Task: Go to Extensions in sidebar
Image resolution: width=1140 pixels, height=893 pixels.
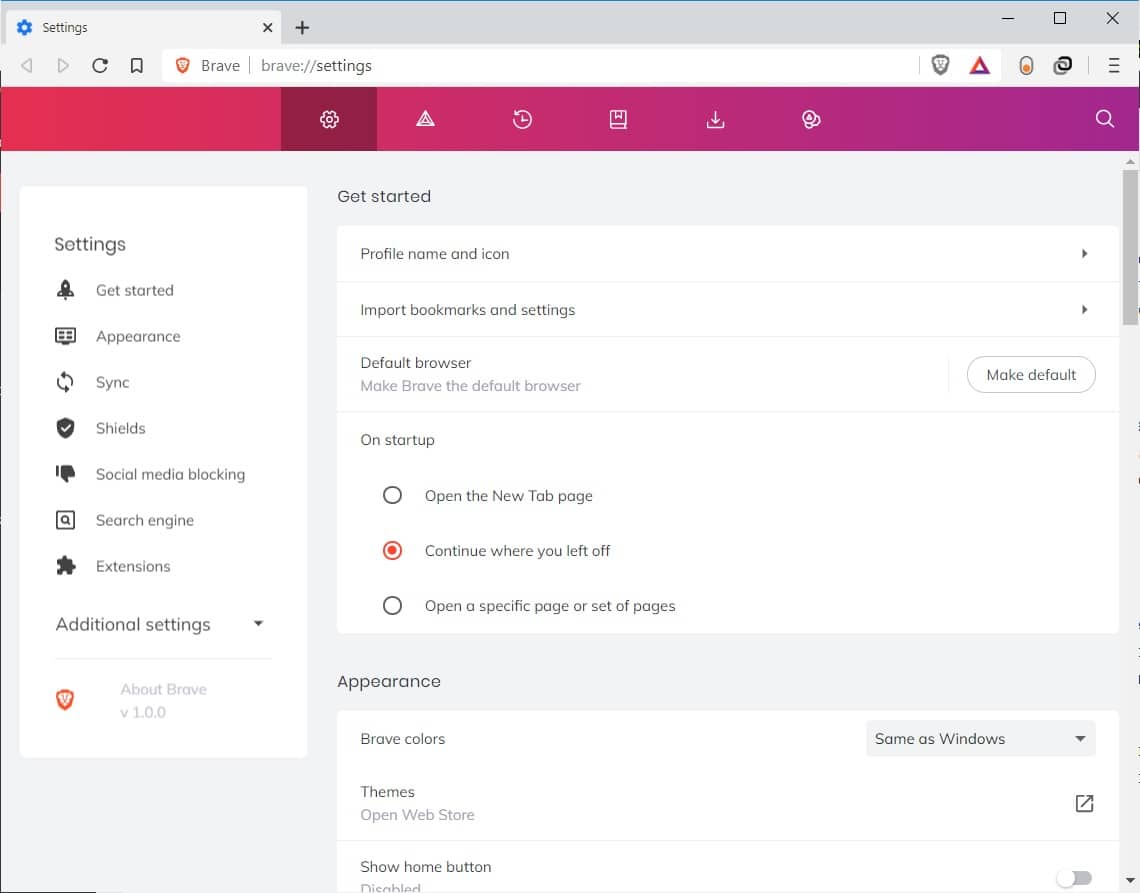Action: (x=133, y=566)
